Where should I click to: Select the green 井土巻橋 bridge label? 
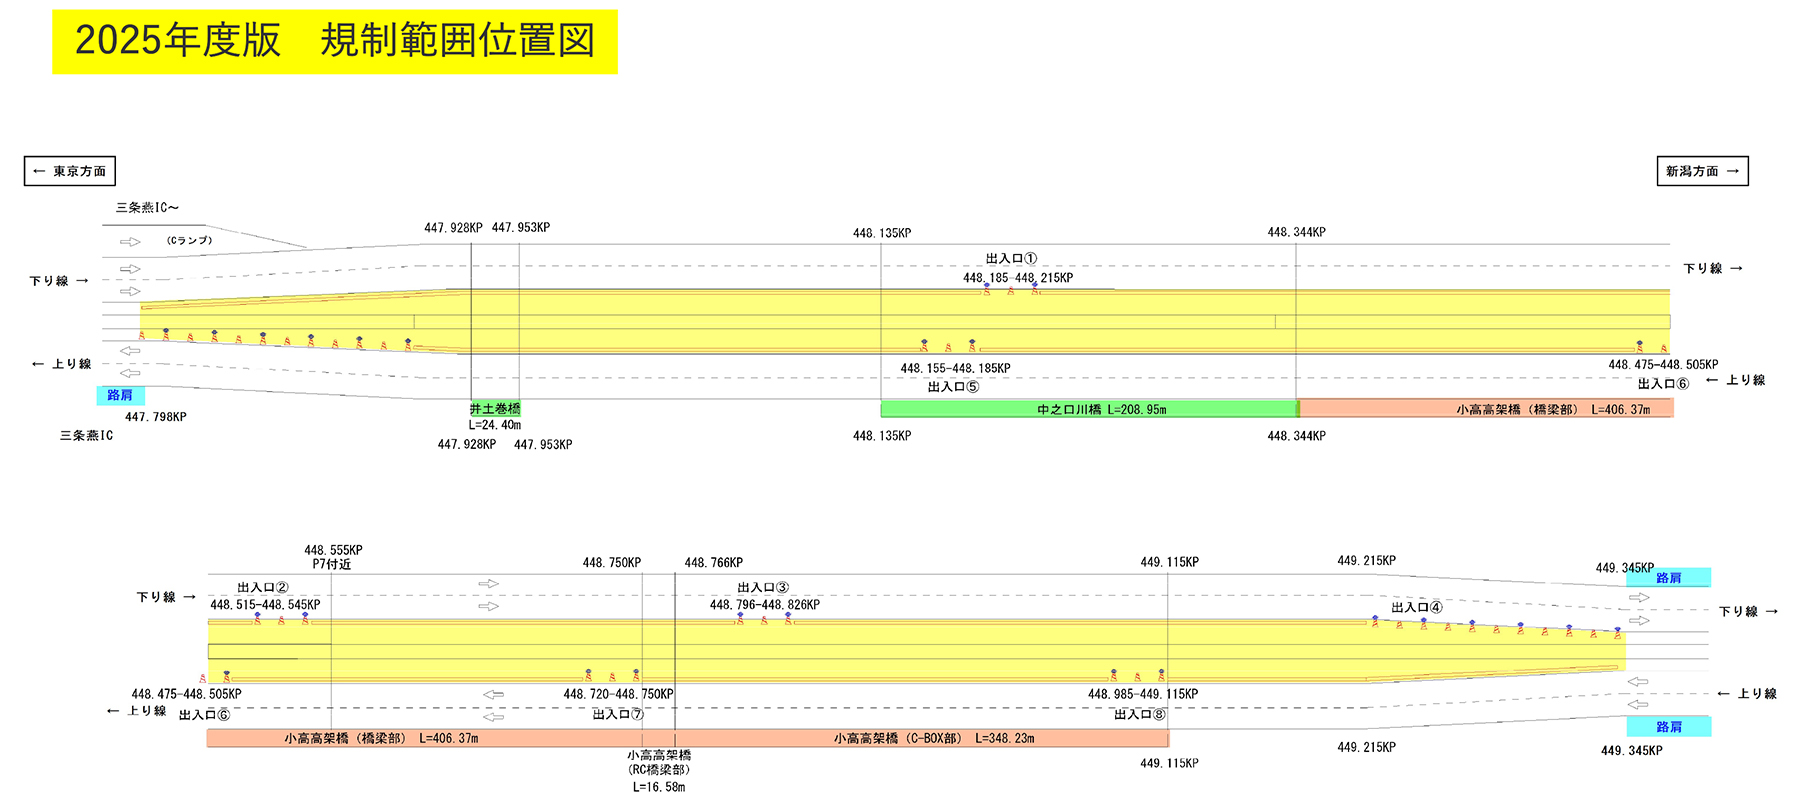[x=495, y=409]
